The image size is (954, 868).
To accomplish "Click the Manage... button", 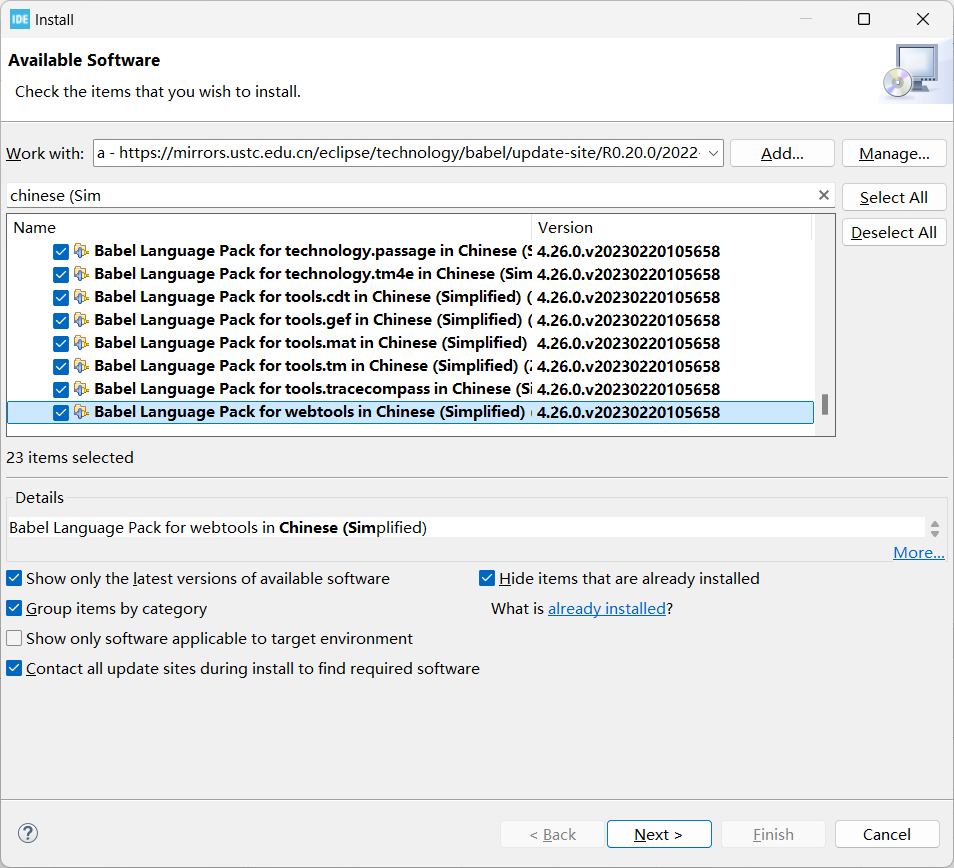I will 894,153.
